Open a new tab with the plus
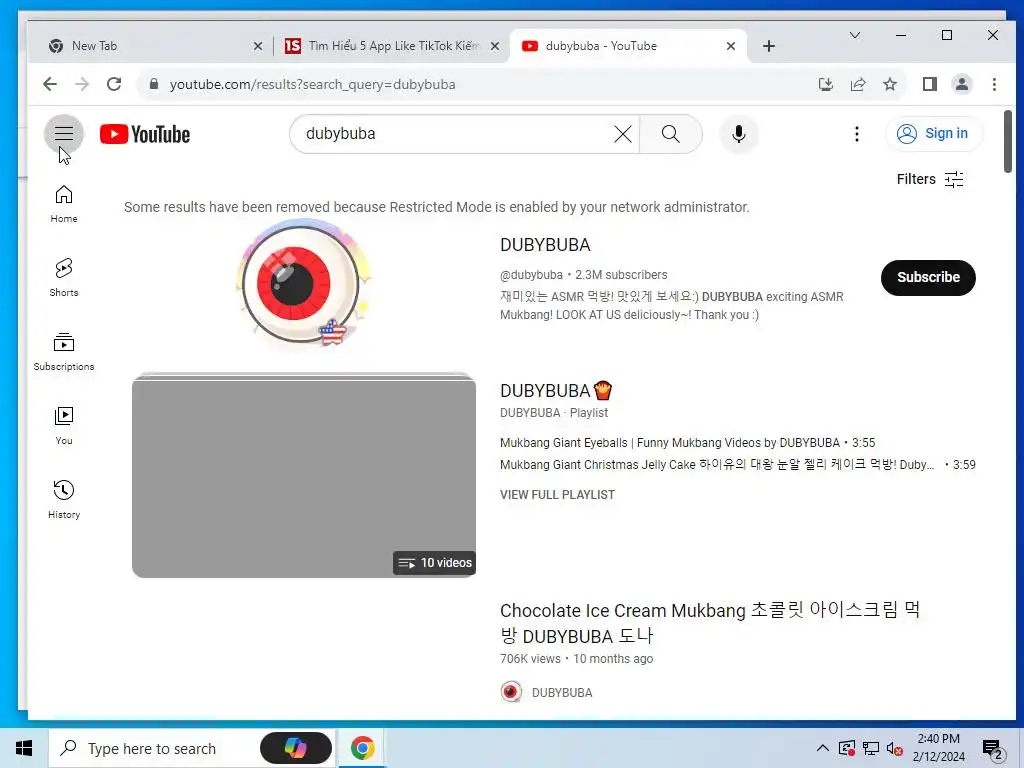This screenshot has height=768, width=1024. click(769, 46)
